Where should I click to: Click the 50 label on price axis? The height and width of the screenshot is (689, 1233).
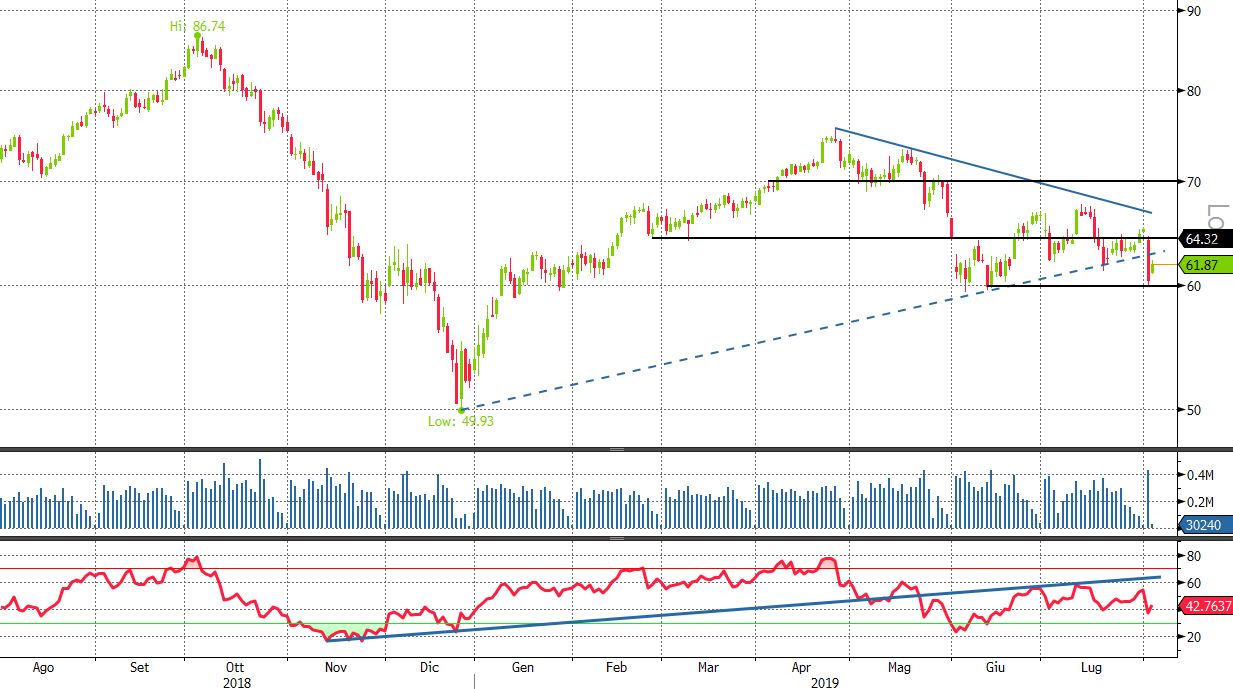[1194, 409]
